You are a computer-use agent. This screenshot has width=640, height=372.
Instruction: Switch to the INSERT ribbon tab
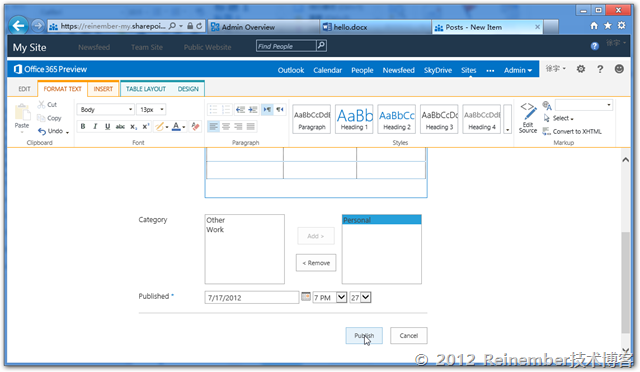[x=103, y=89]
